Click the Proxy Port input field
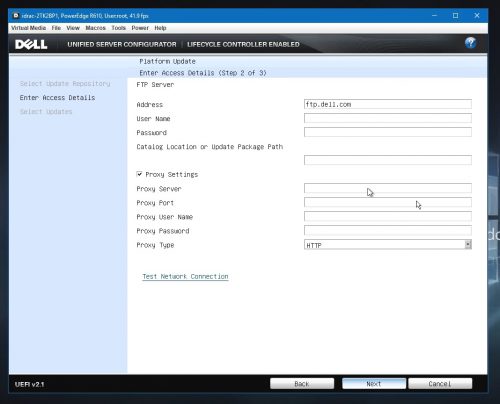The height and width of the screenshot is (404, 500). [388, 202]
